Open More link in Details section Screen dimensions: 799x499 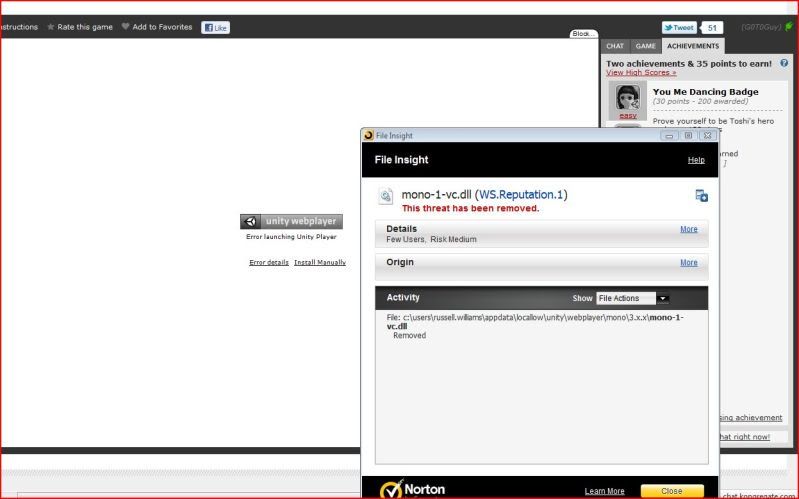tap(689, 229)
